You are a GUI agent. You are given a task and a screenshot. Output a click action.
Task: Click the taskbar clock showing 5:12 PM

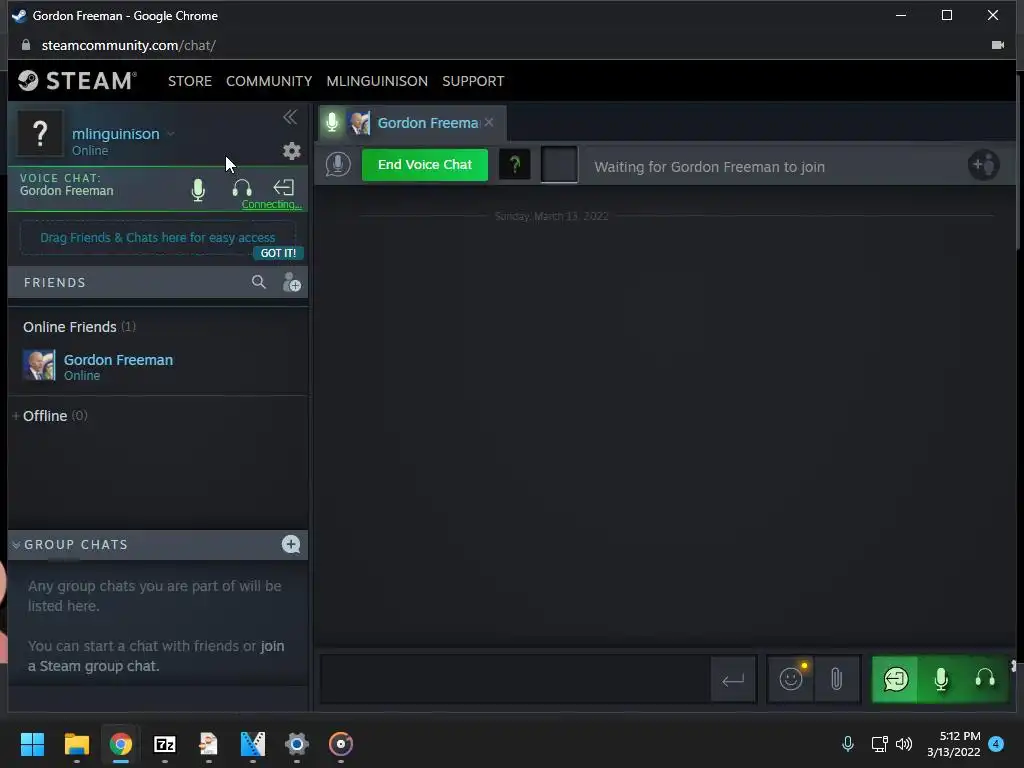pos(953,744)
